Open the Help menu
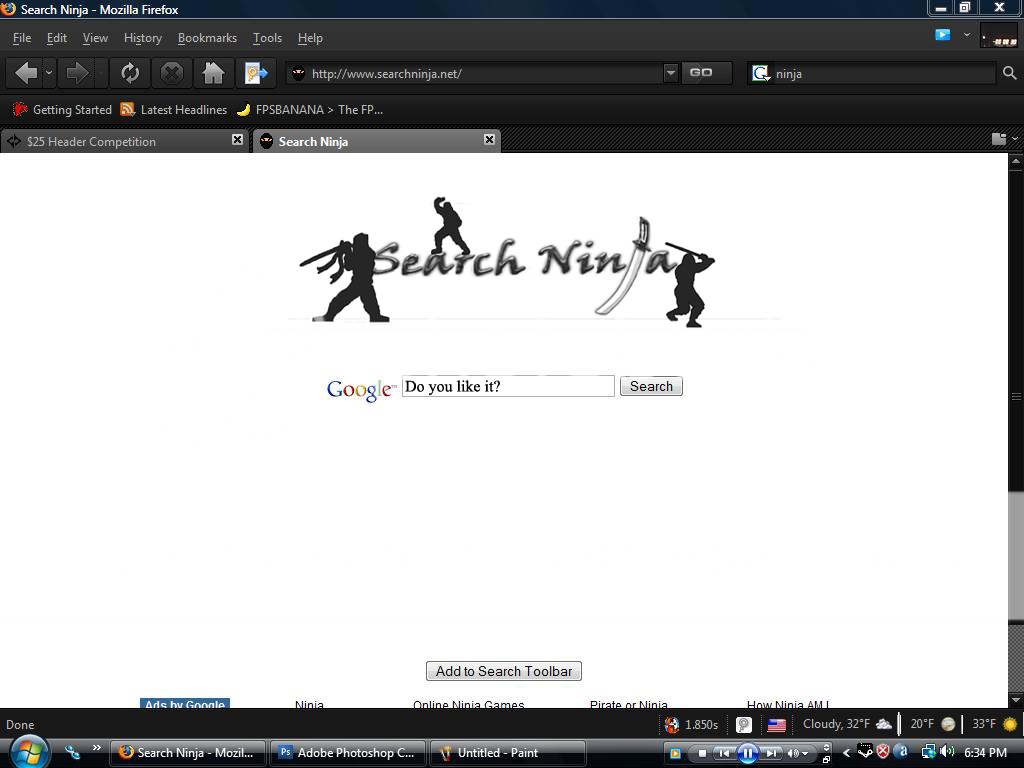This screenshot has height=768, width=1024. point(310,38)
